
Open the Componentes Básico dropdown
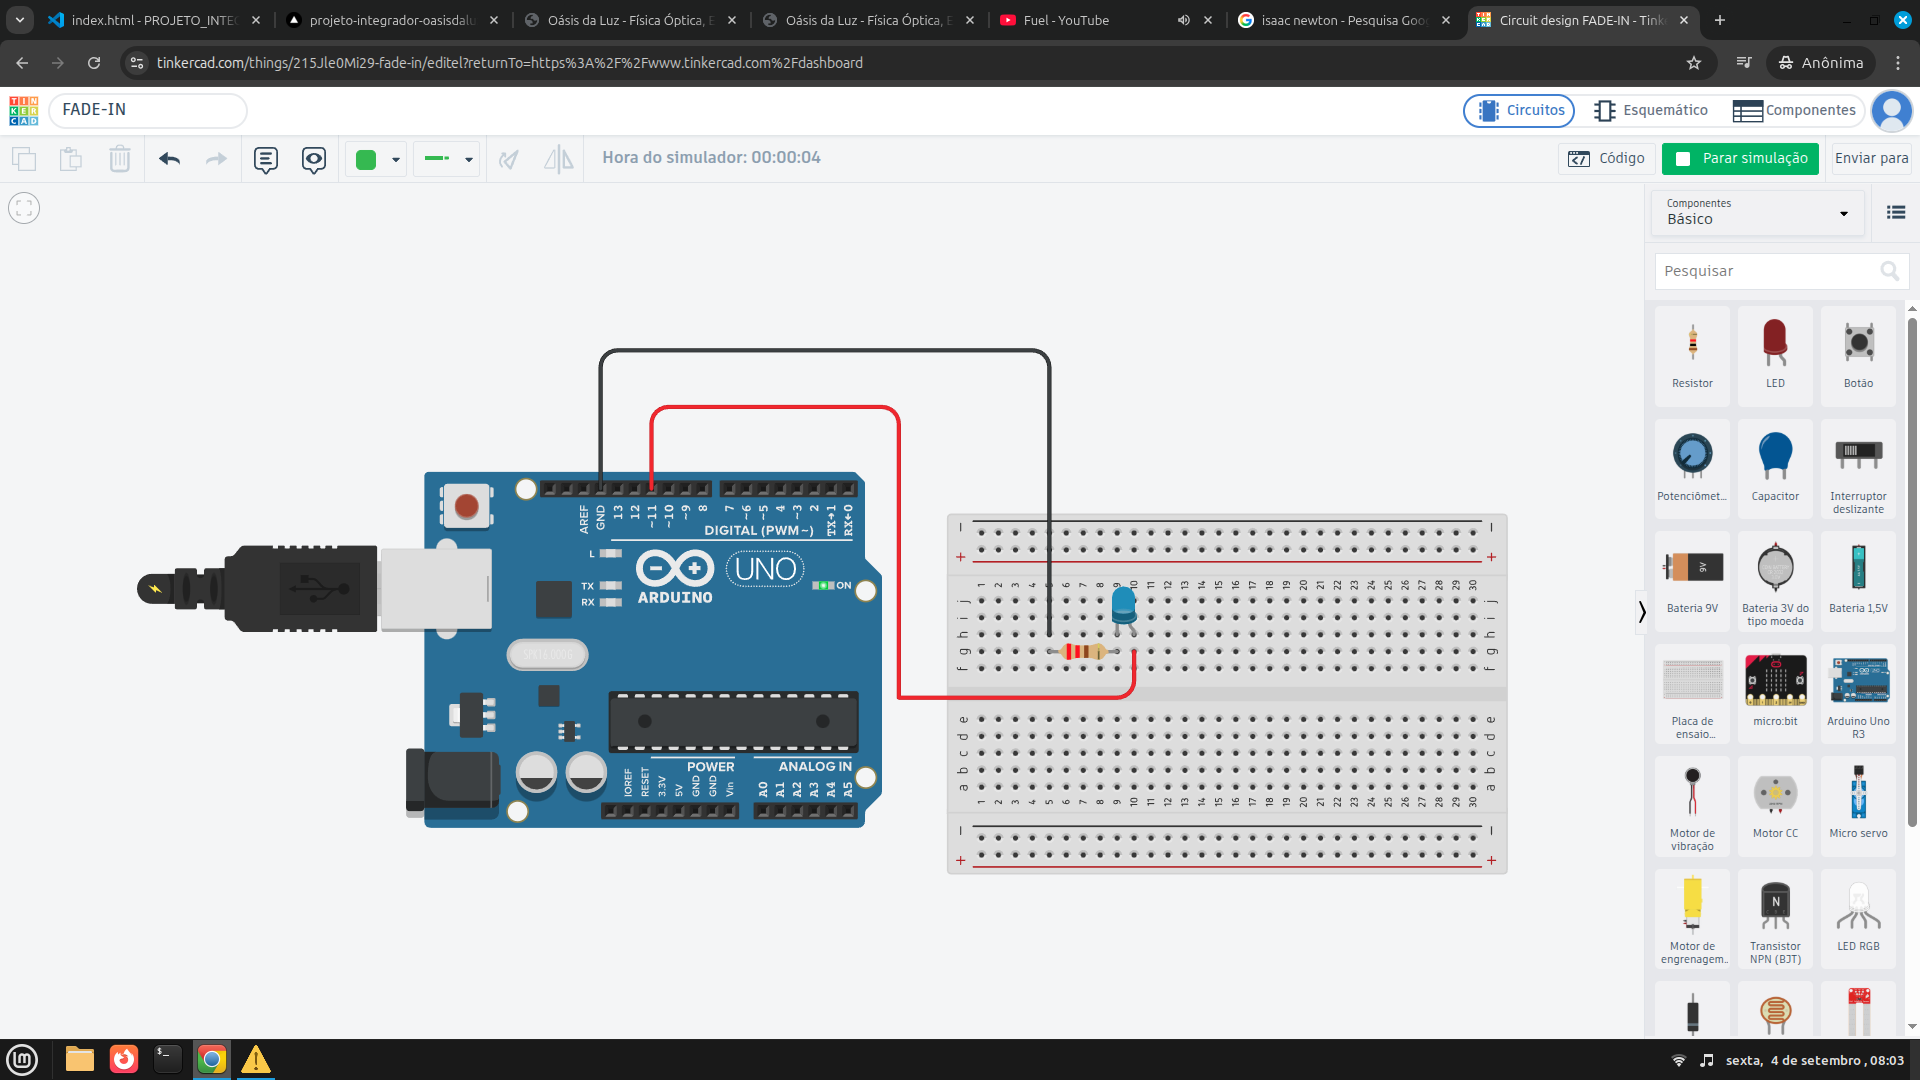pyautogui.click(x=1758, y=213)
